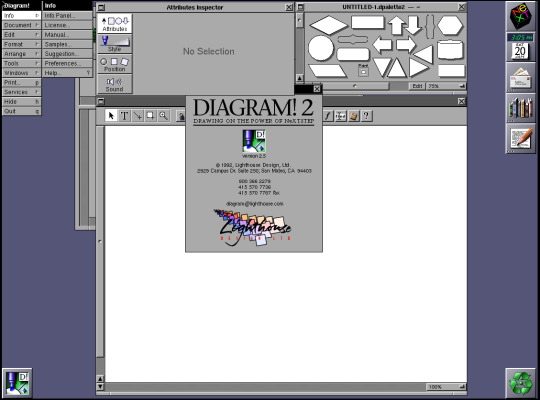Pick the upward triangle in palette
The image size is (540, 400).
(397, 68)
